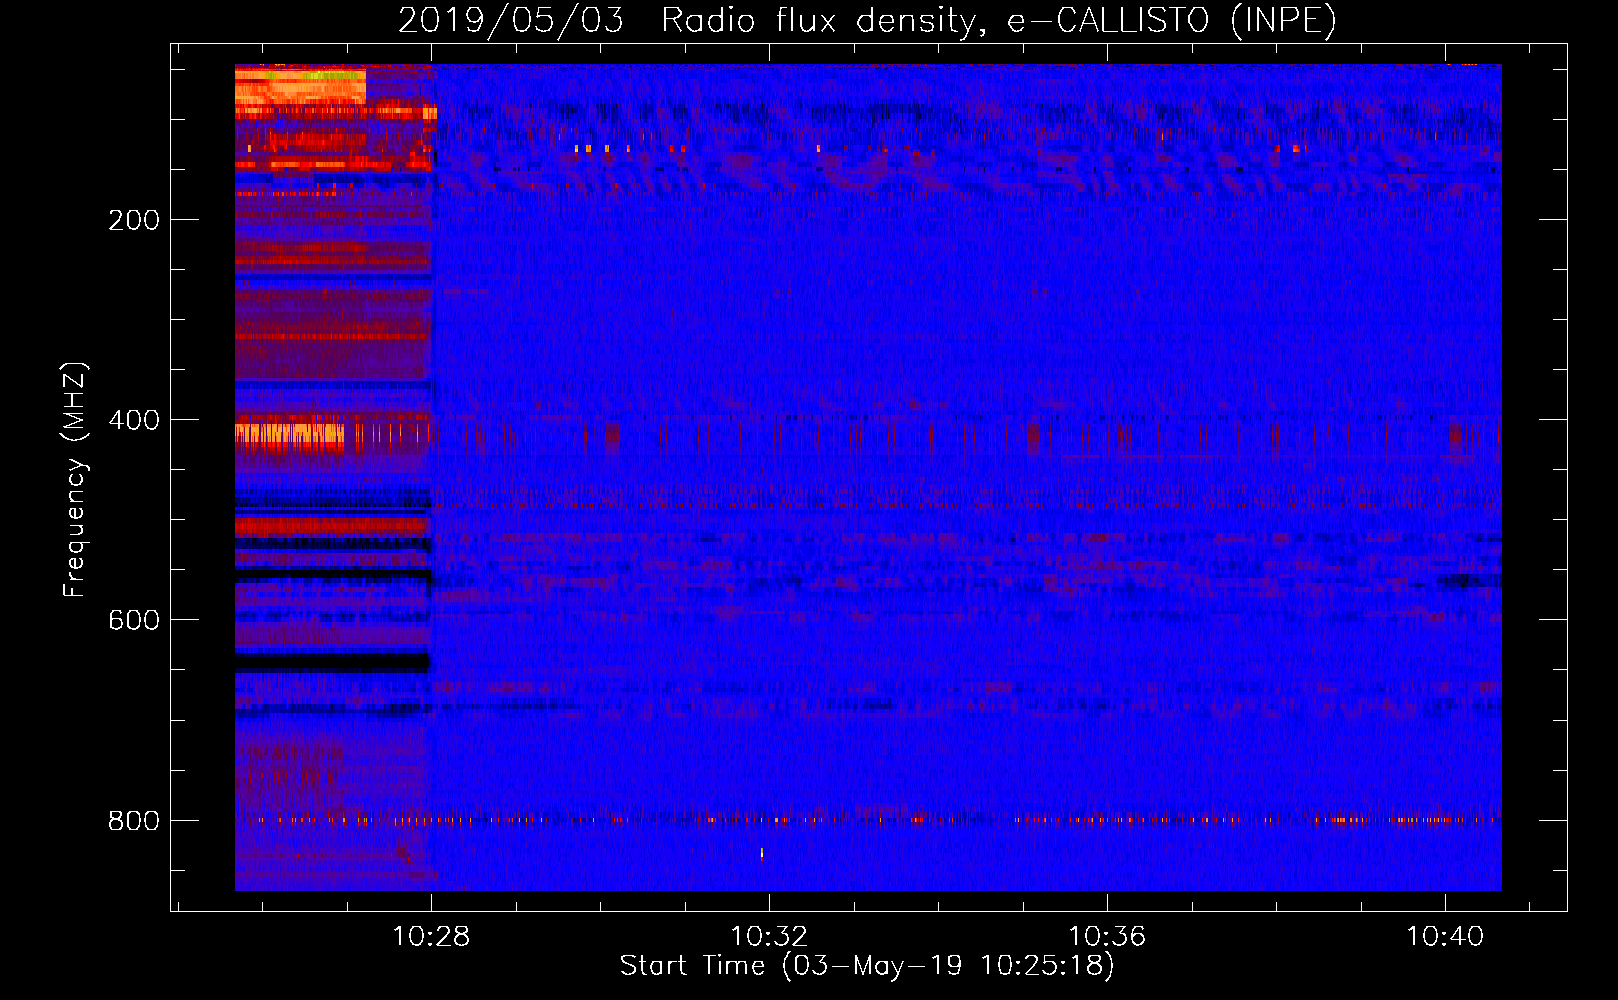Click the bright orange burst at top-left of spectrogram
Screen dimensions: 1618x1000
click(300, 85)
